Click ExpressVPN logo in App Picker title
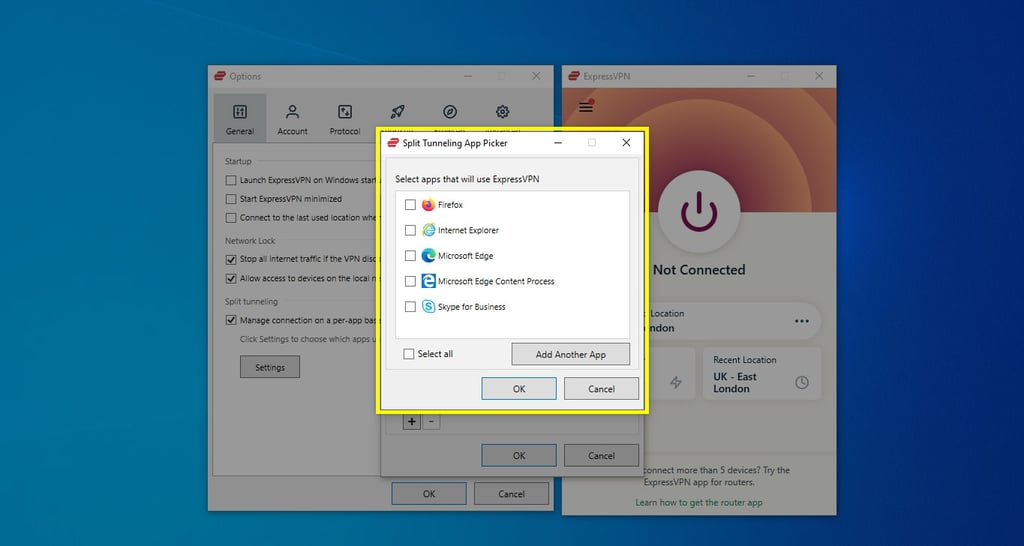The height and width of the screenshot is (546, 1024). point(393,143)
